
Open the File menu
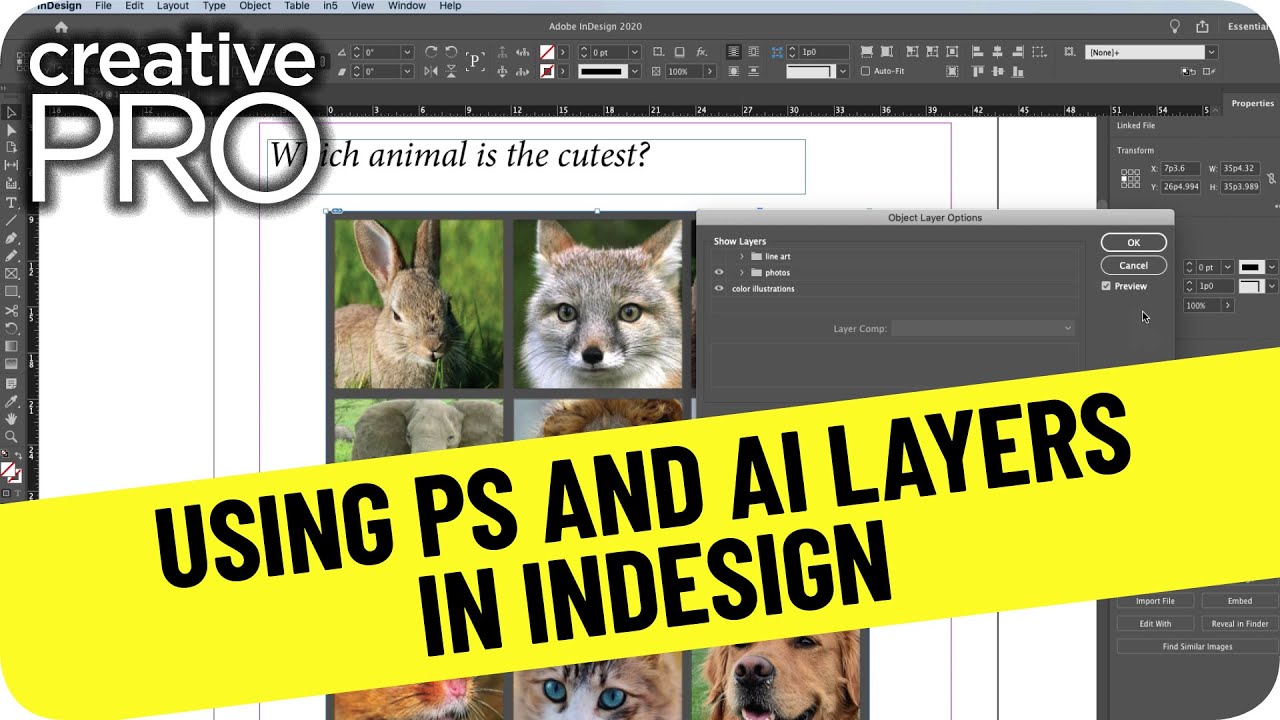[x=103, y=6]
